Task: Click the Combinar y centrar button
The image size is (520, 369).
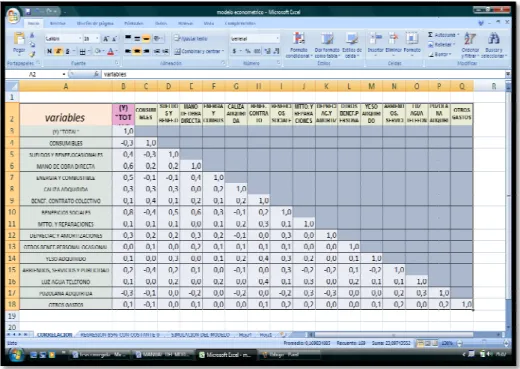Action: click(x=199, y=51)
